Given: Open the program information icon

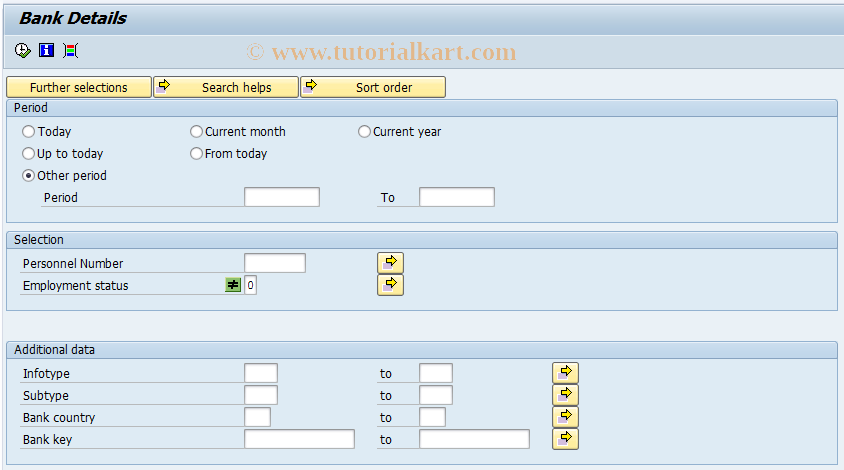Looking at the screenshot, I should tap(46, 51).
